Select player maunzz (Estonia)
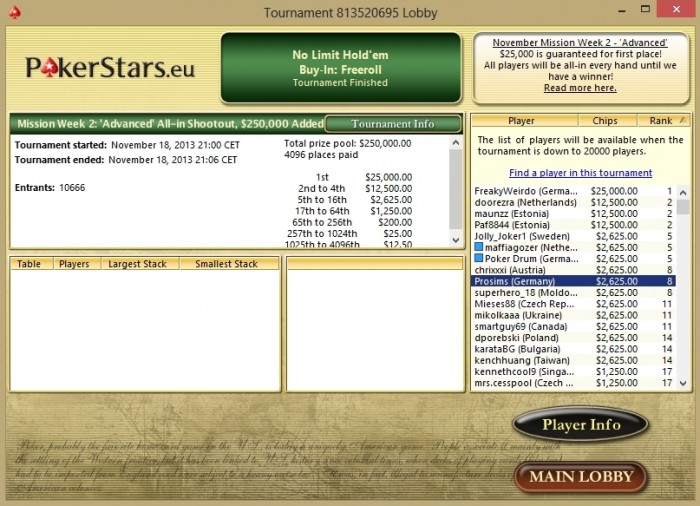Image resolution: width=700 pixels, height=506 pixels. (x=573, y=213)
